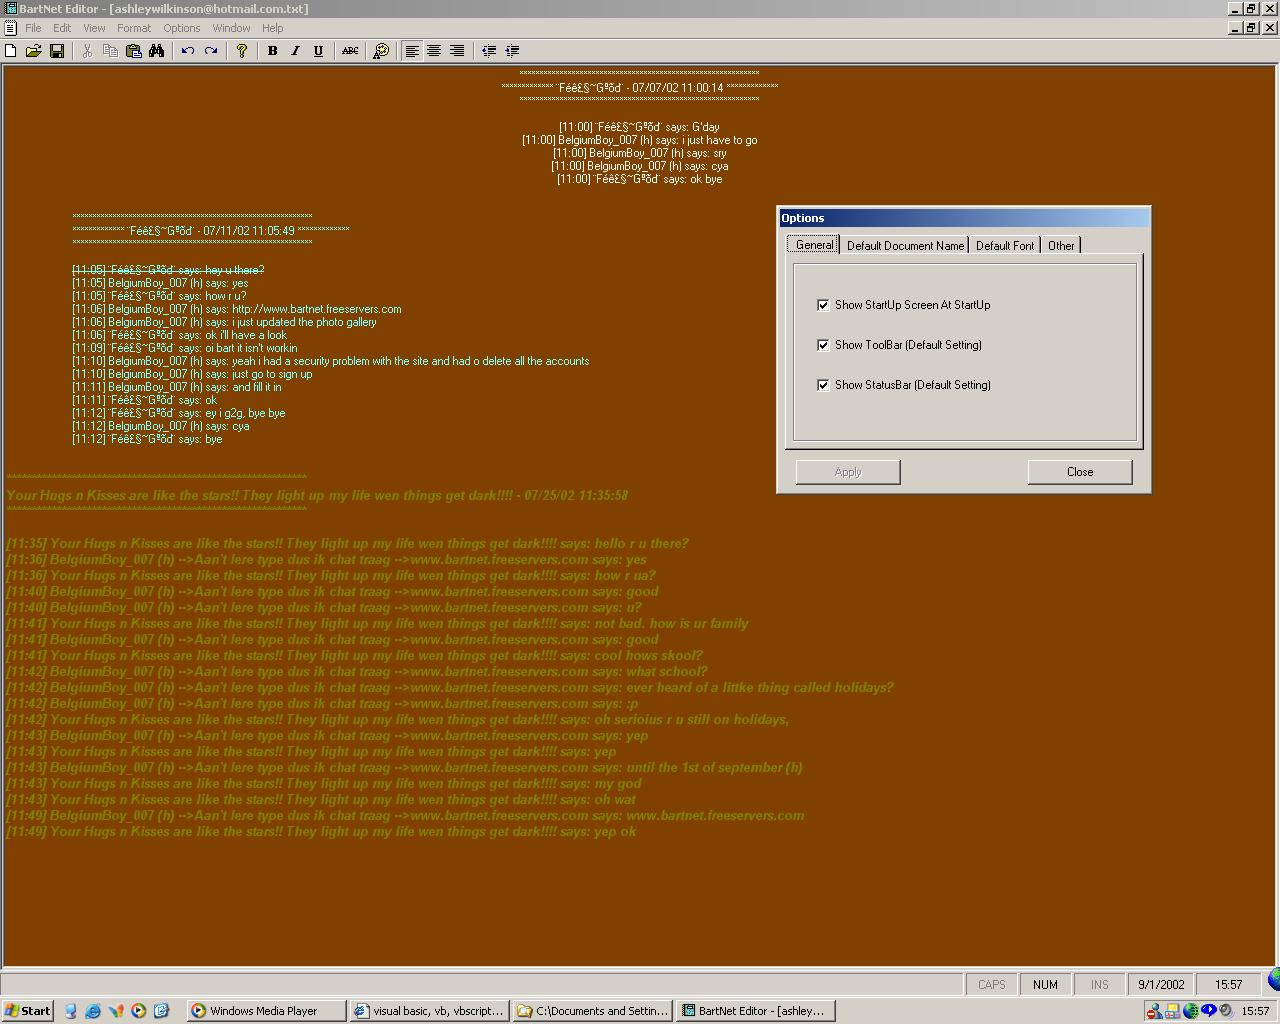Toggle bold formatting

[272, 51]
